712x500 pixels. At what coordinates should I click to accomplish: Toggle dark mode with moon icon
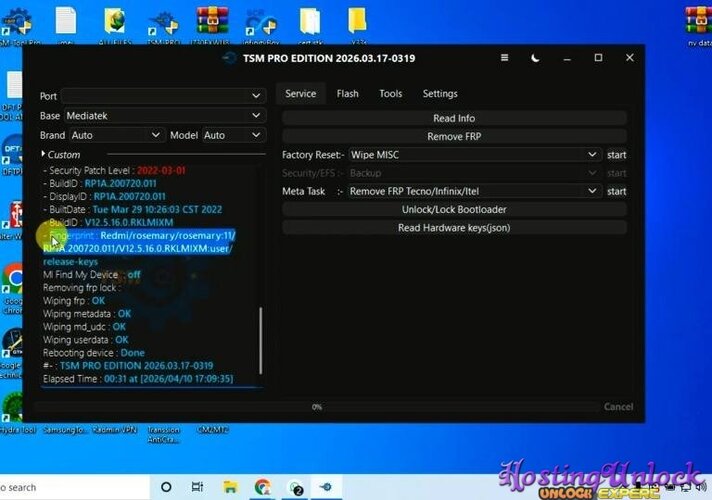click(x=535, y=58)
